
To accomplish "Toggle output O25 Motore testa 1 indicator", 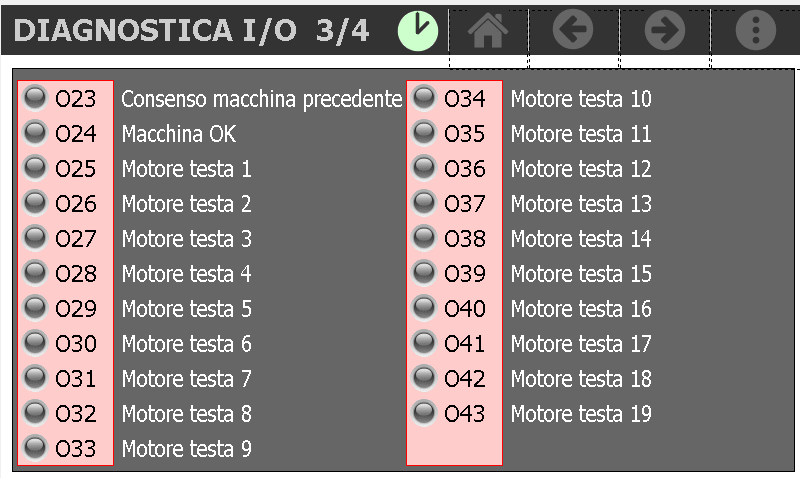I will coord(36,167).
